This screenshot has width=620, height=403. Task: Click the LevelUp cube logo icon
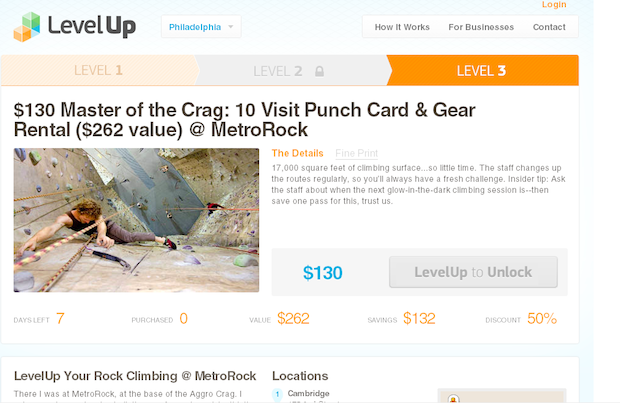click(27, 27)
